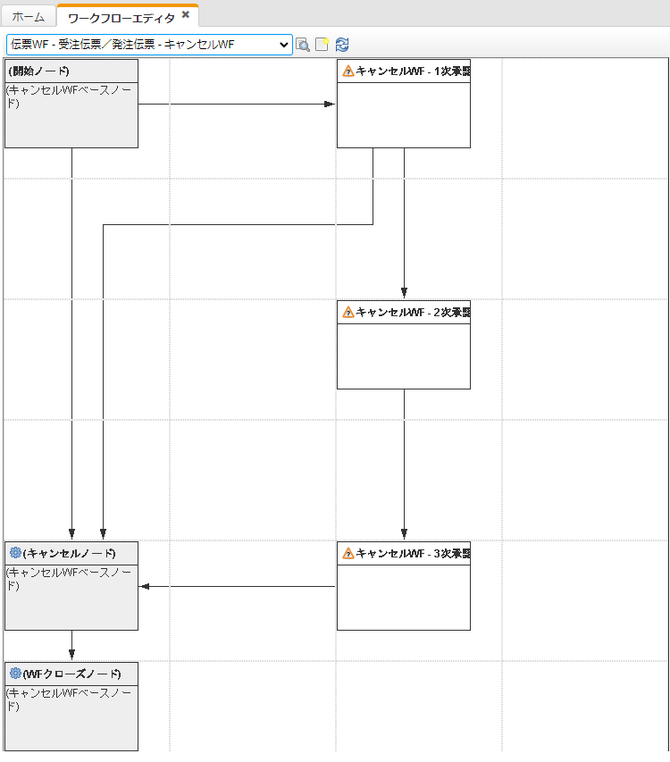Select the キャンセルWF - 2次承認 node title

pyautogui.click(x=413, y=312)
